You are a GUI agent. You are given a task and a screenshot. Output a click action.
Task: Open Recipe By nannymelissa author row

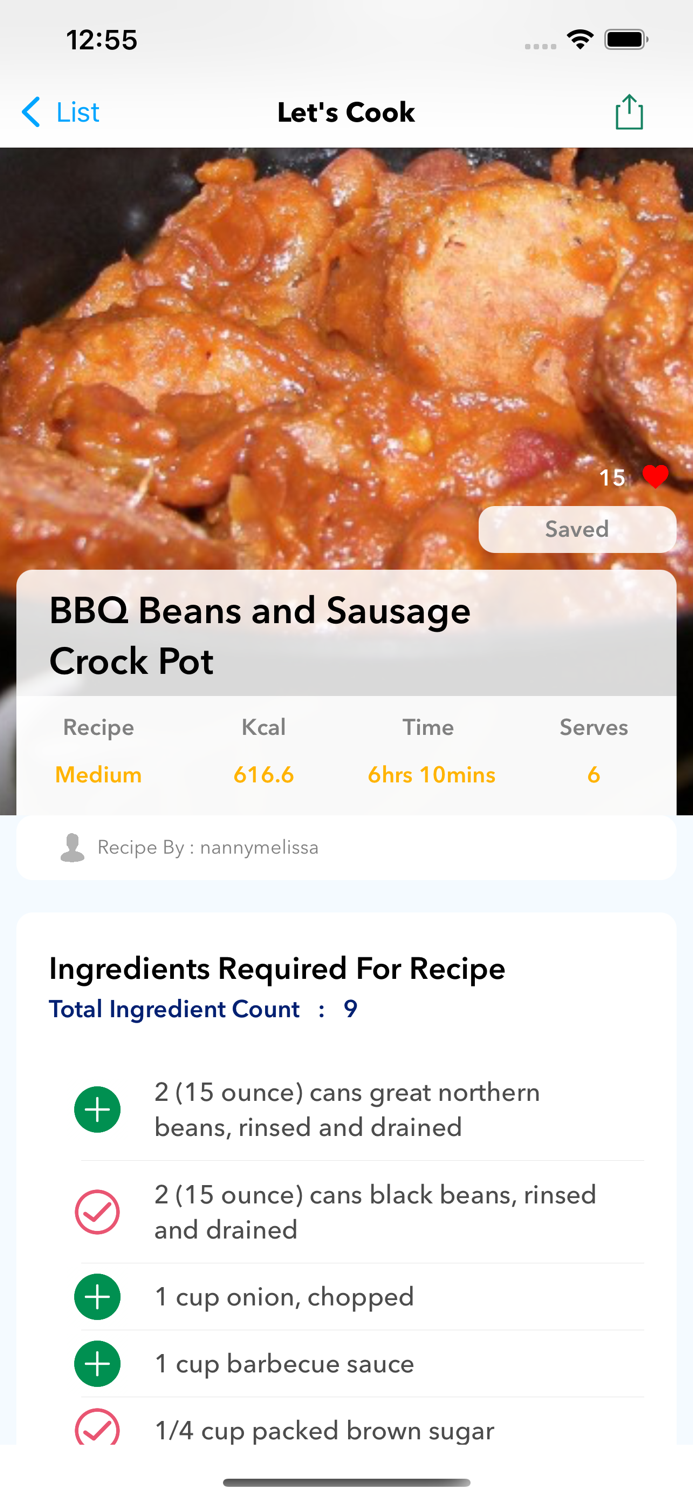pyautogui.click(x=208, y=847)
